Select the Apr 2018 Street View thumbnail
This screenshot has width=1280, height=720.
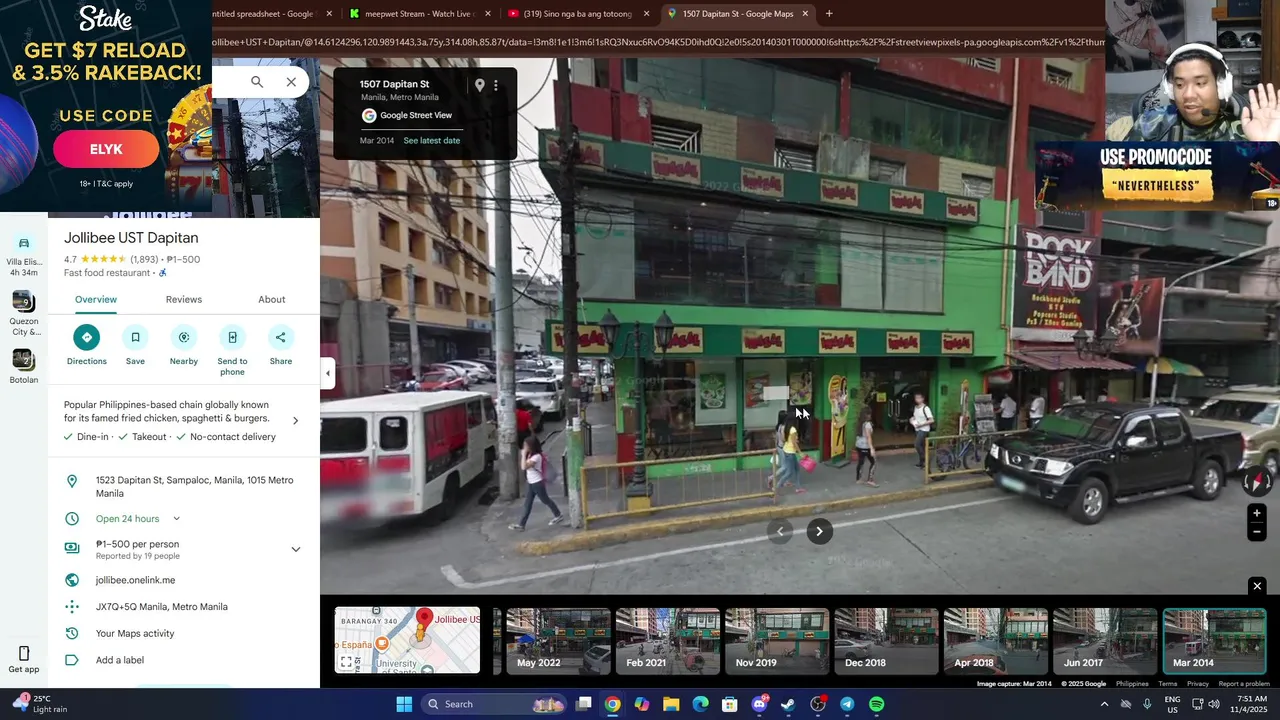click(995, 641)
